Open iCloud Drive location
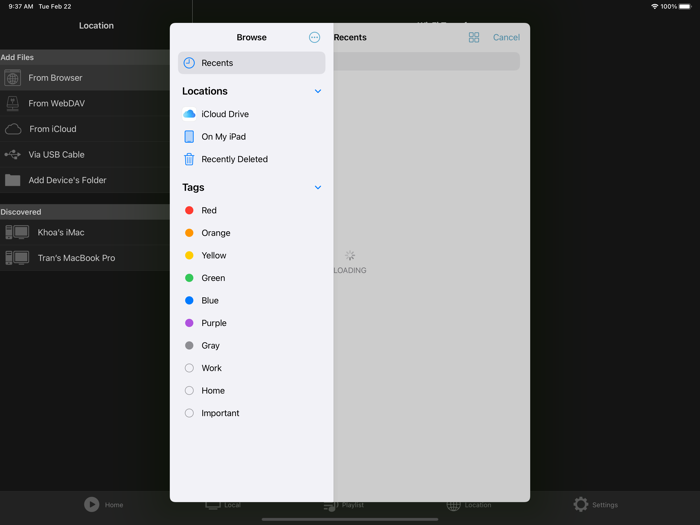700x525 pixels. pyautogui.click(x=251, y=114)
